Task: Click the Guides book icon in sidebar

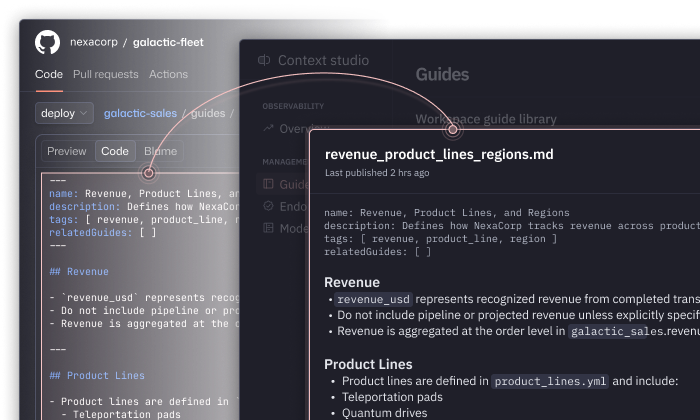Action: pyautogui.click(x=268, y=184)
